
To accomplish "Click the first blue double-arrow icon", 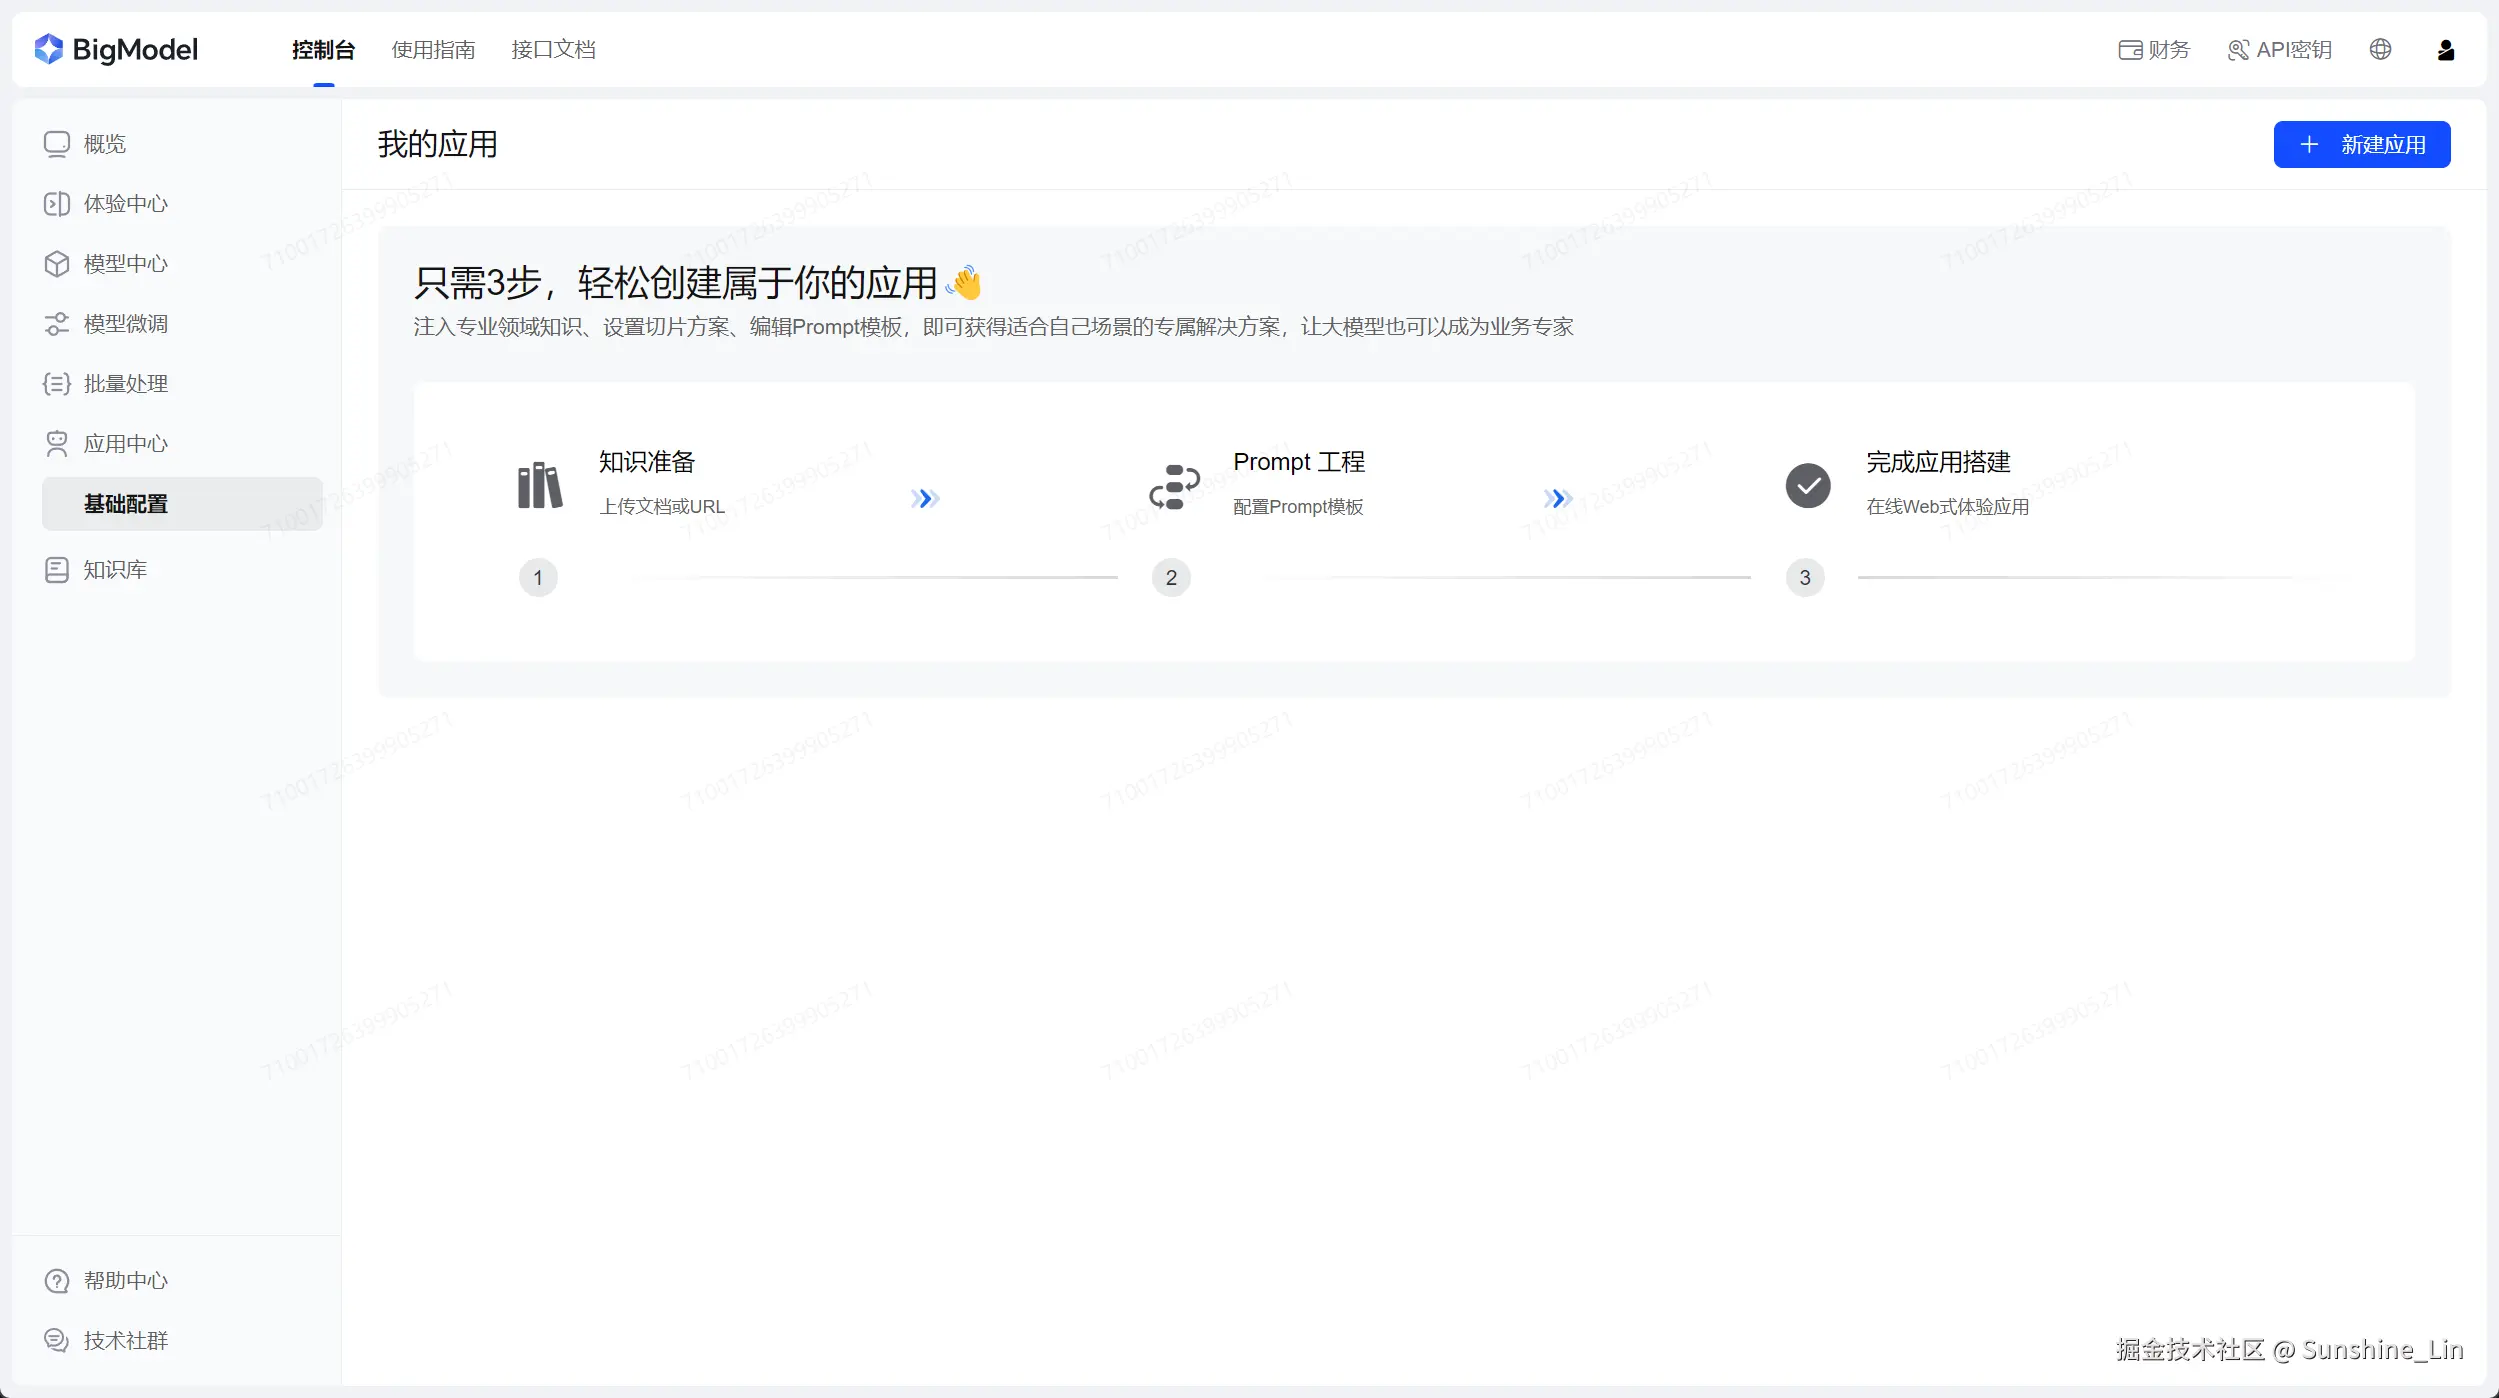I will pyautogui.click(x=925, y=498).
